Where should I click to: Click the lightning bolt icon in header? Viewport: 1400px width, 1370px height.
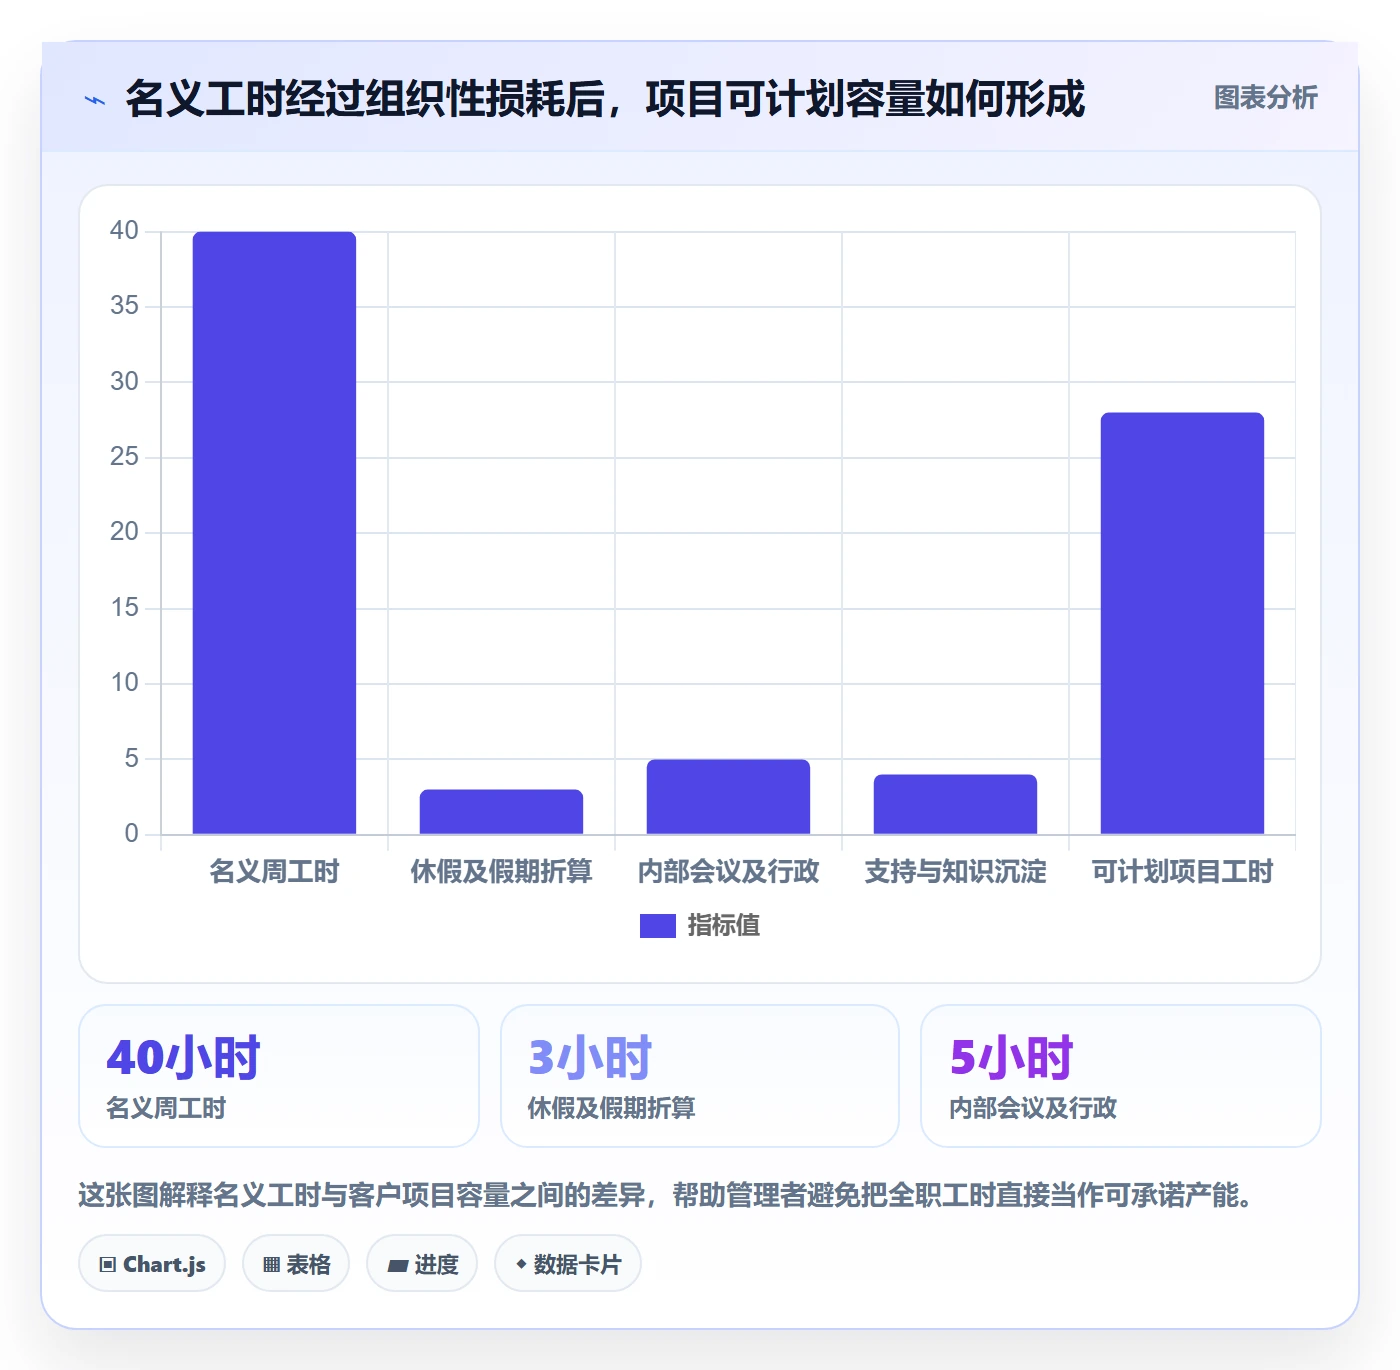click(x=95, y=100)
